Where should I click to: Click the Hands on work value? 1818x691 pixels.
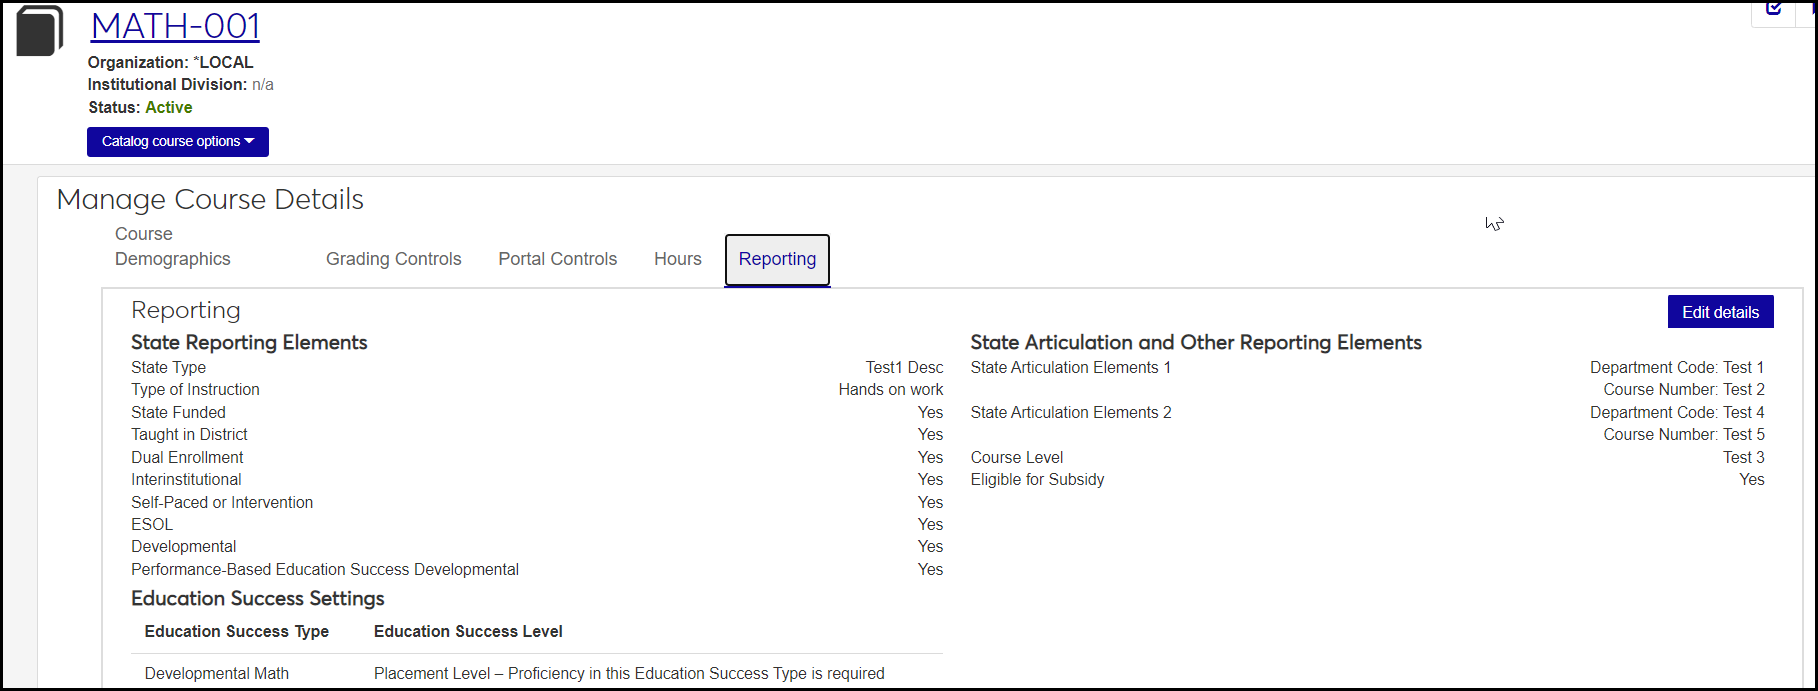[x=890, y=390]
